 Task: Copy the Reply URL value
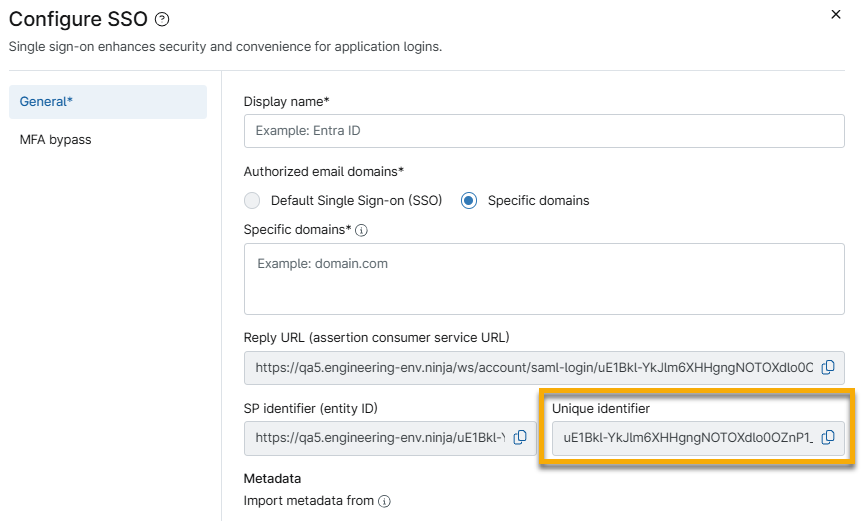(828, 368)
